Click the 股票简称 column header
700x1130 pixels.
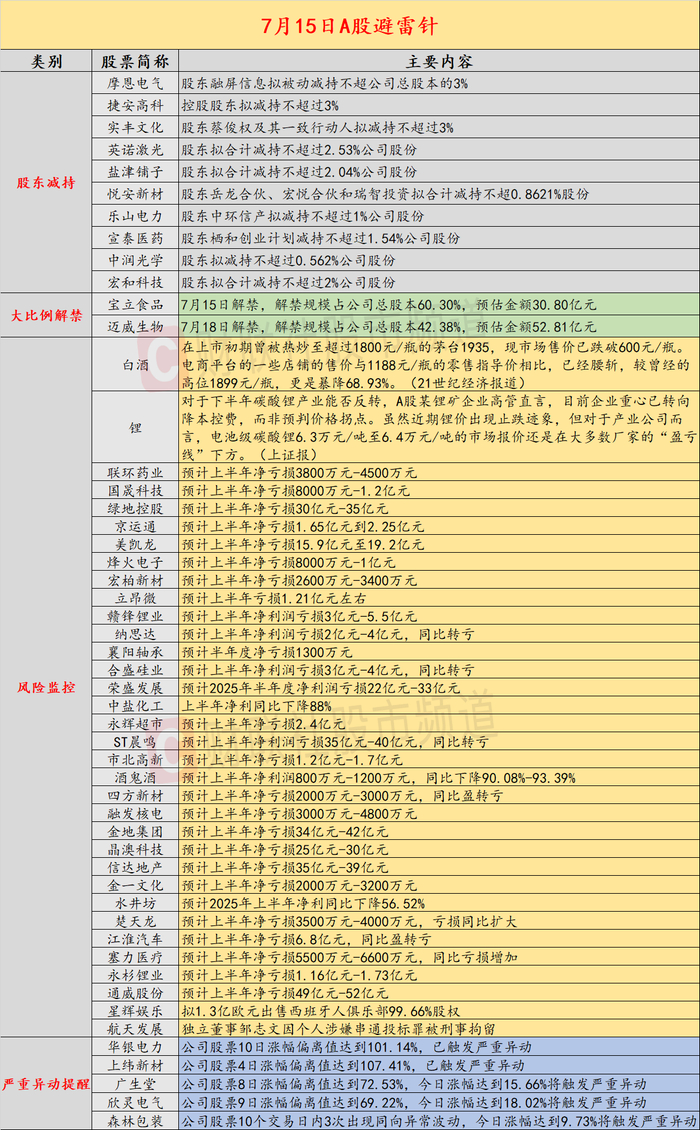[136, 61]
